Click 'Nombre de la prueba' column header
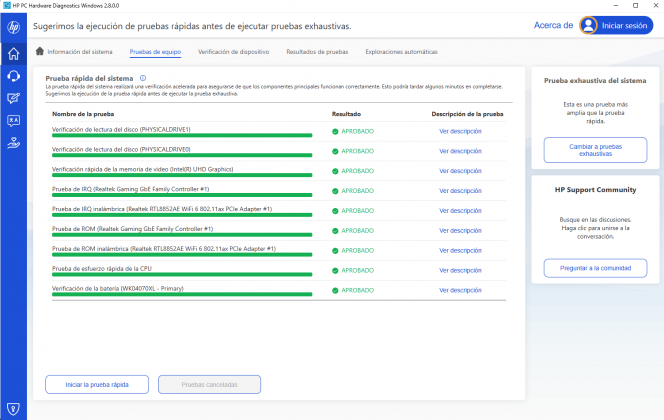This screenshot has height=420, width=664. [83, 114]
